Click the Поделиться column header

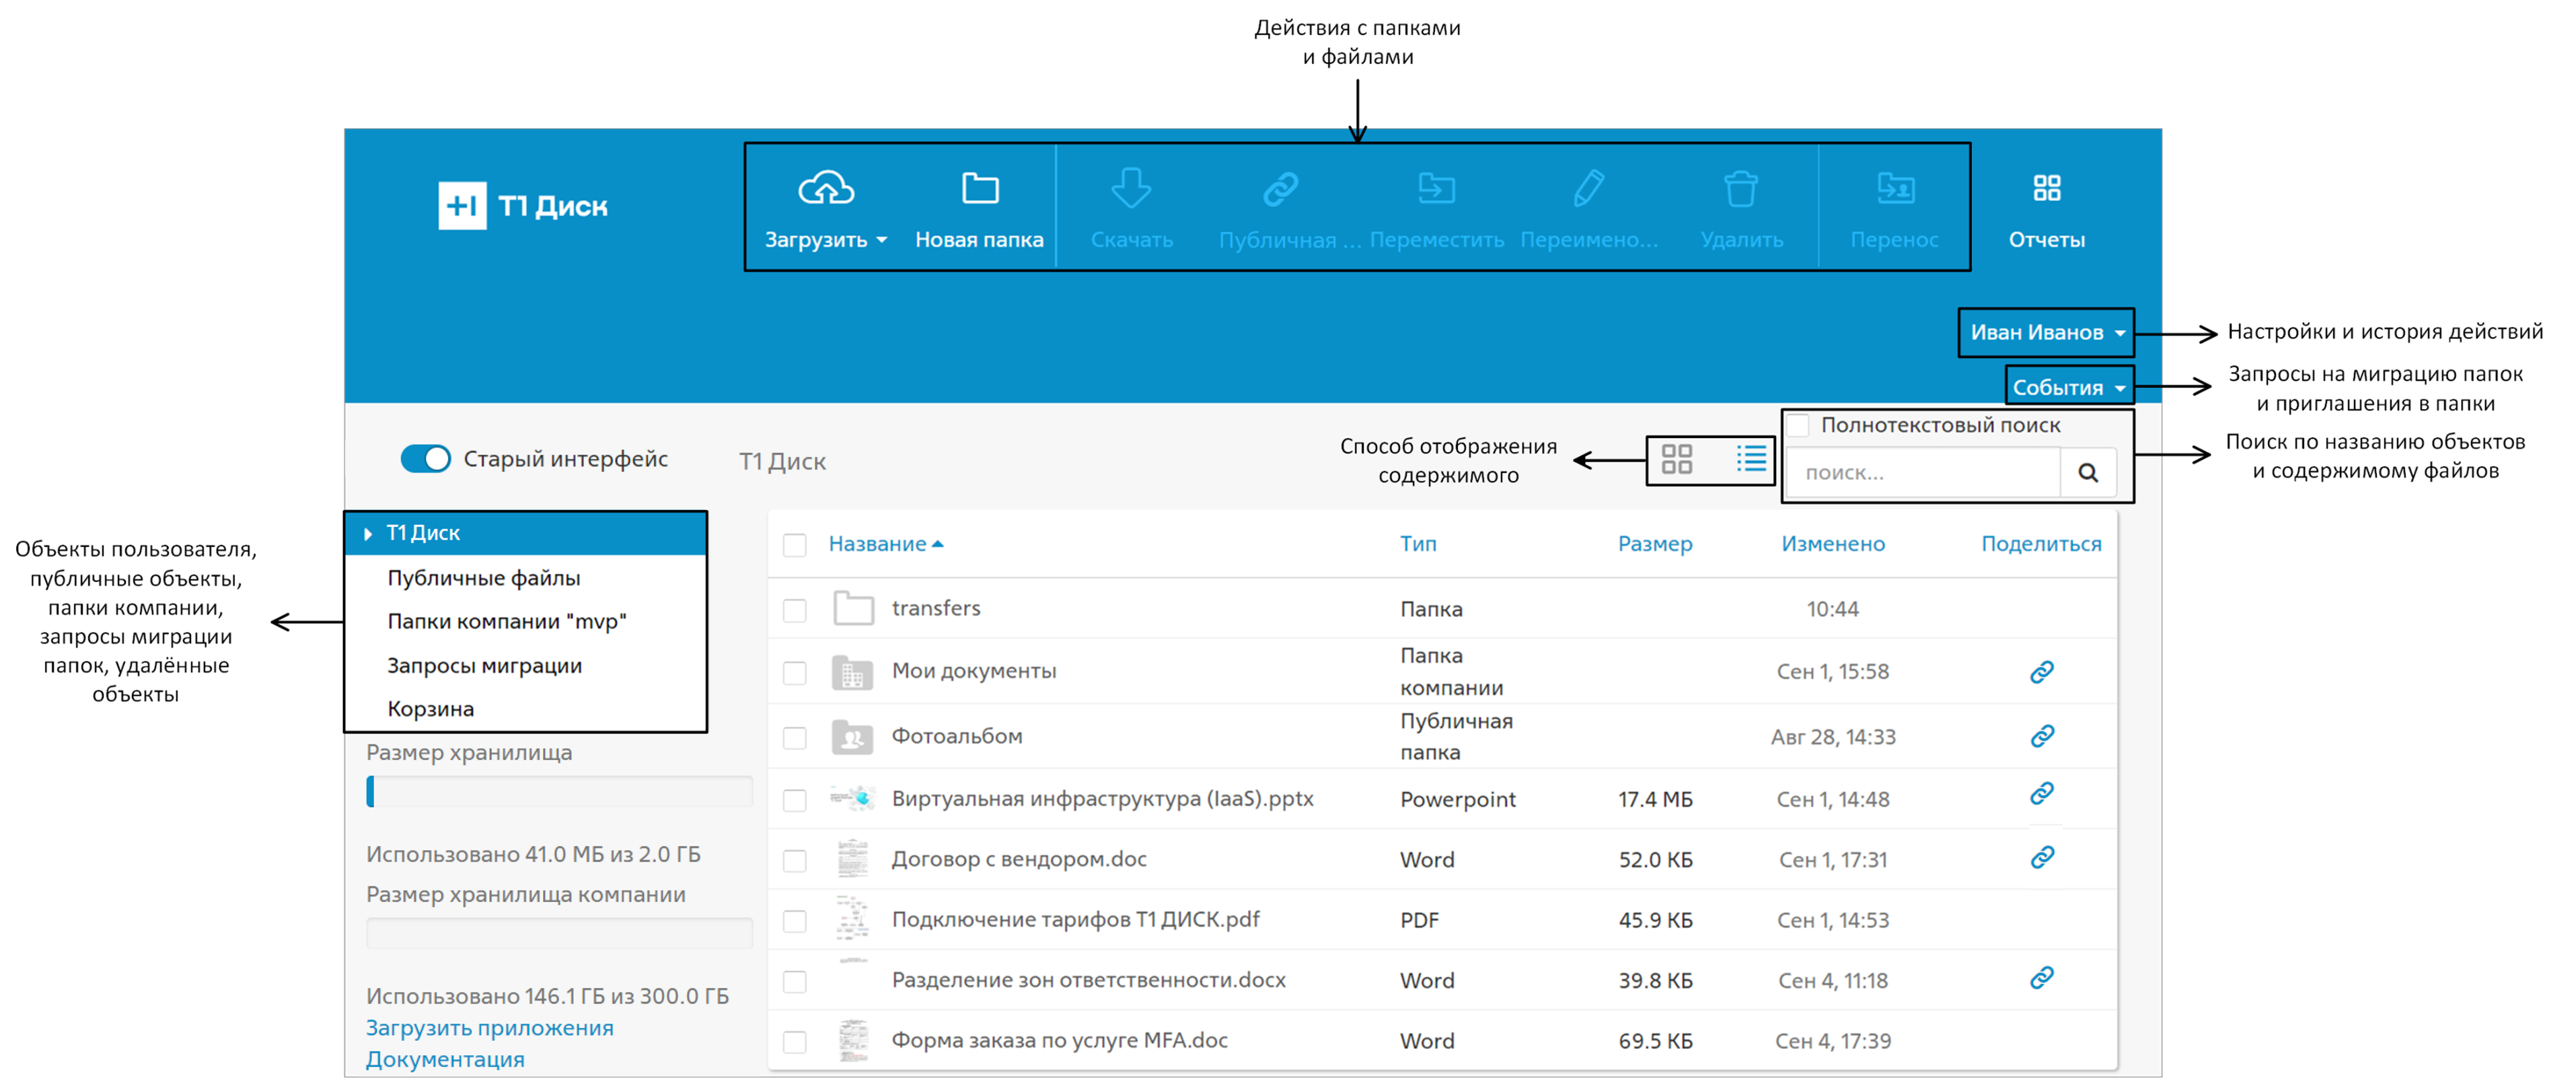coord(2041,544)
